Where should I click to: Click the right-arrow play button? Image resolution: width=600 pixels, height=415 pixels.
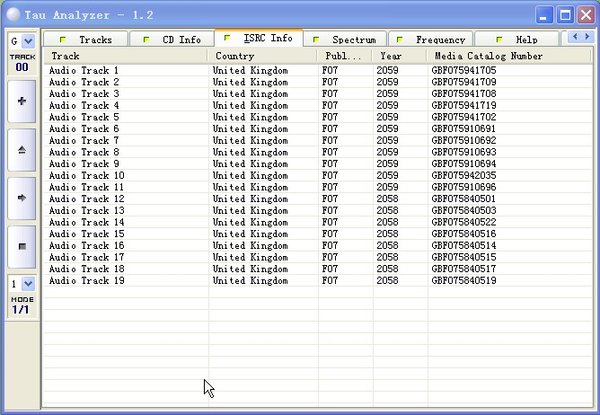click(22, 198)
